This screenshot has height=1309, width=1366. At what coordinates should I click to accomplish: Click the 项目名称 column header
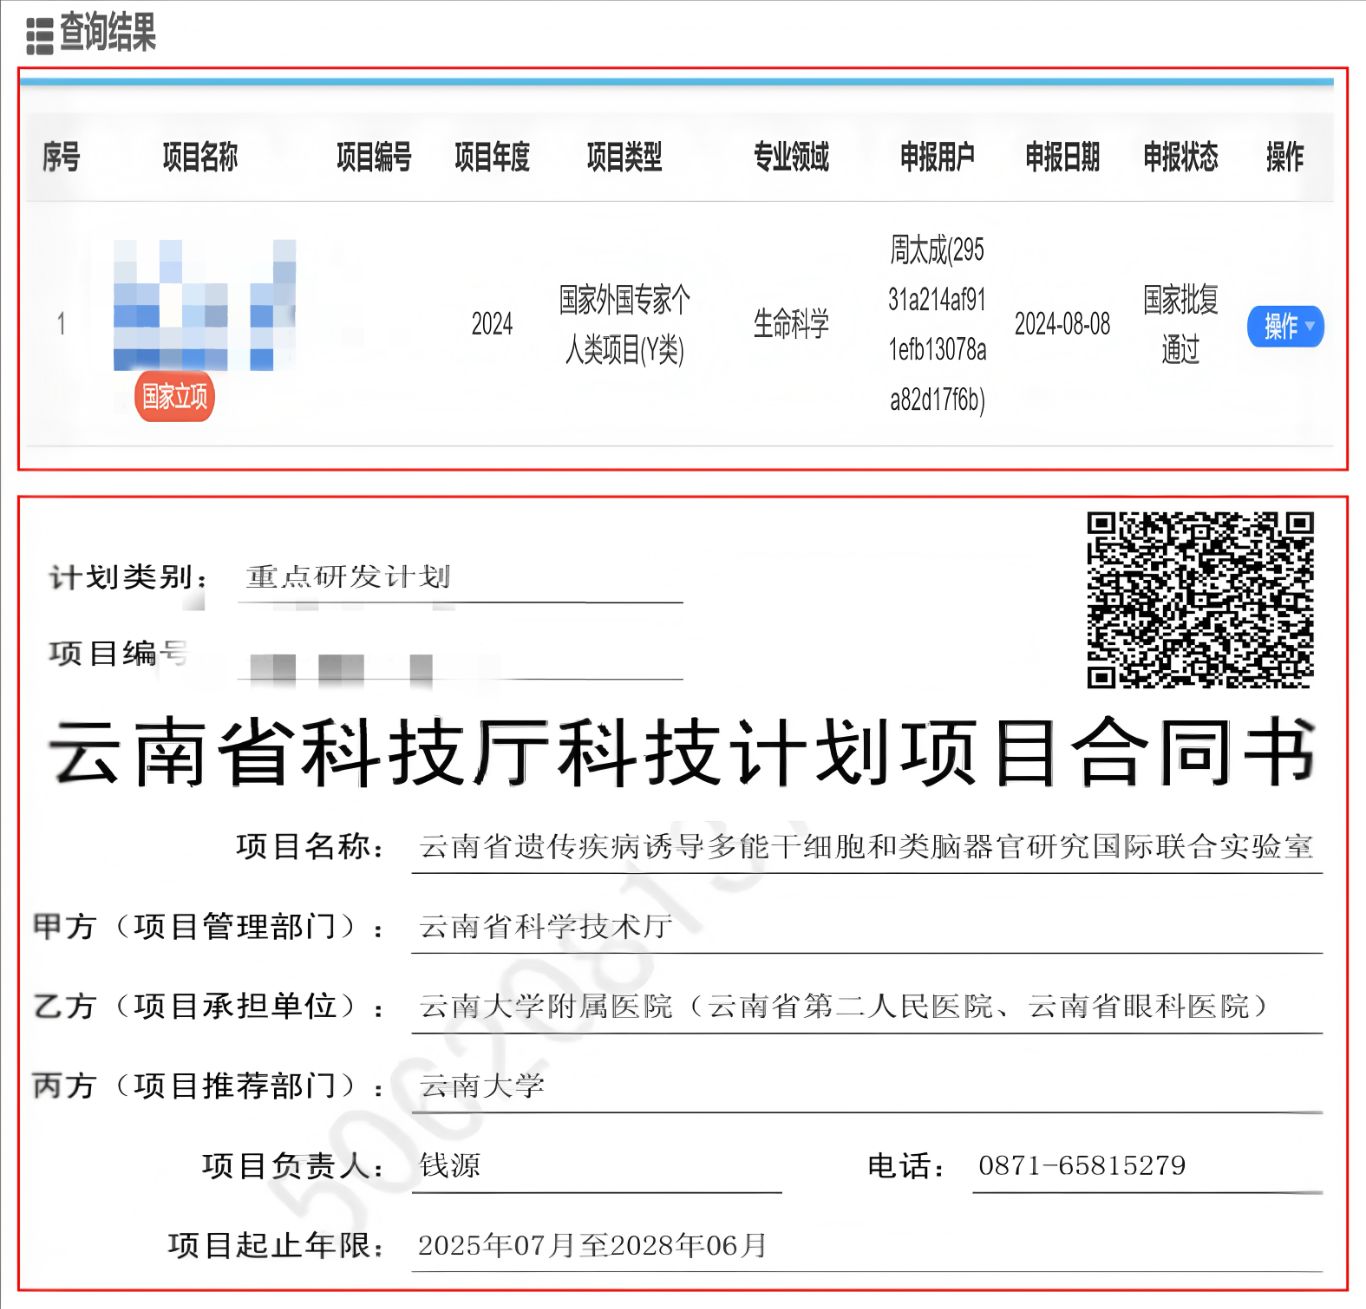pyautogui.click(x=200, y=157)
